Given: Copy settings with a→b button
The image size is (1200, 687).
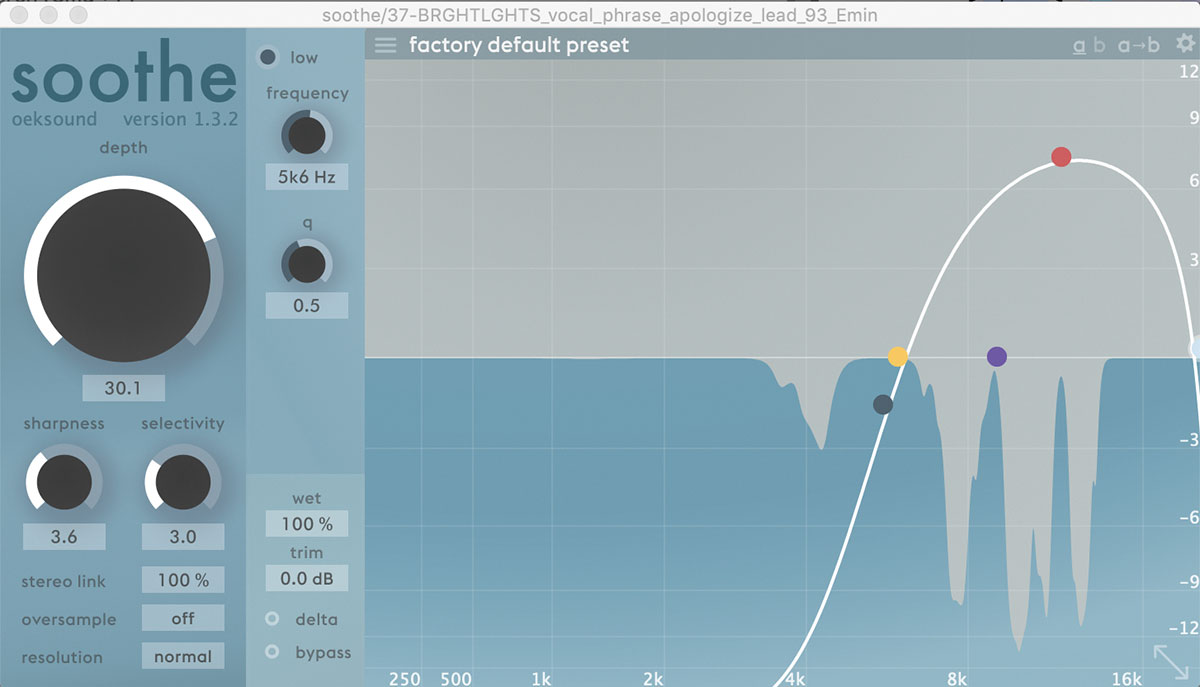Looking at the screenshot, I should 1139,45.
